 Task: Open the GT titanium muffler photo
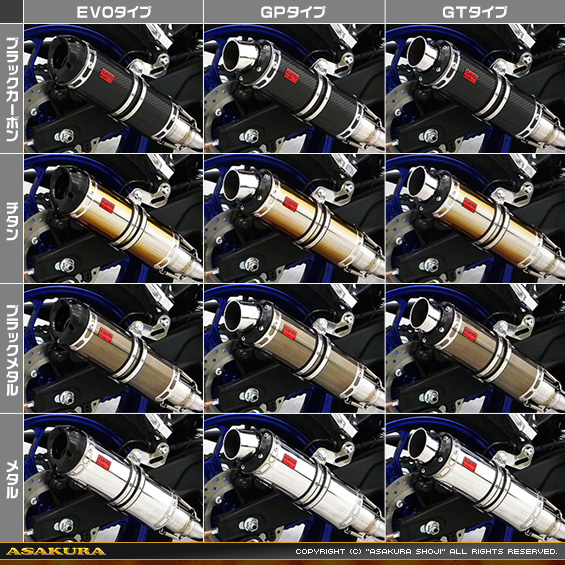click(x=475, y=218)
